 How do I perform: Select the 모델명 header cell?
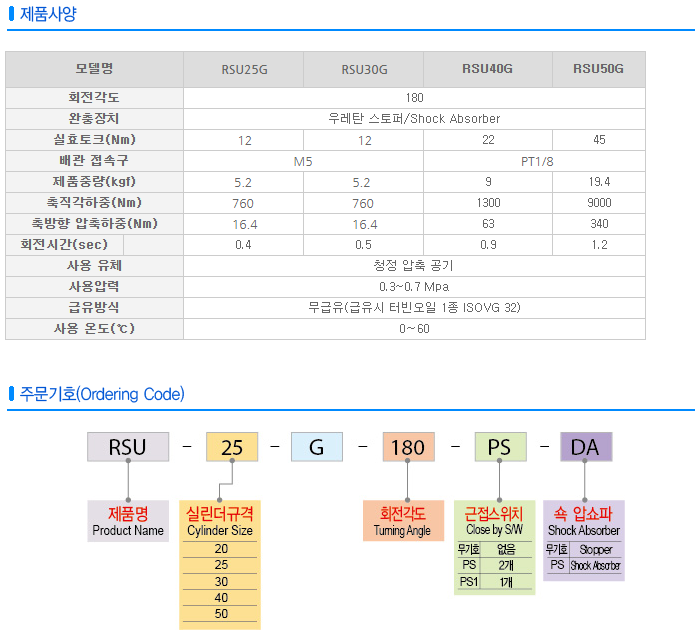click(94, 69)
